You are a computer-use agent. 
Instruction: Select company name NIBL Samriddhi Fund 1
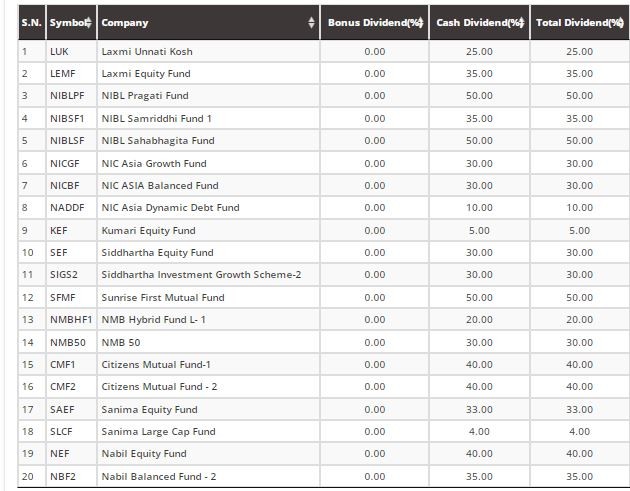[156, 119]
